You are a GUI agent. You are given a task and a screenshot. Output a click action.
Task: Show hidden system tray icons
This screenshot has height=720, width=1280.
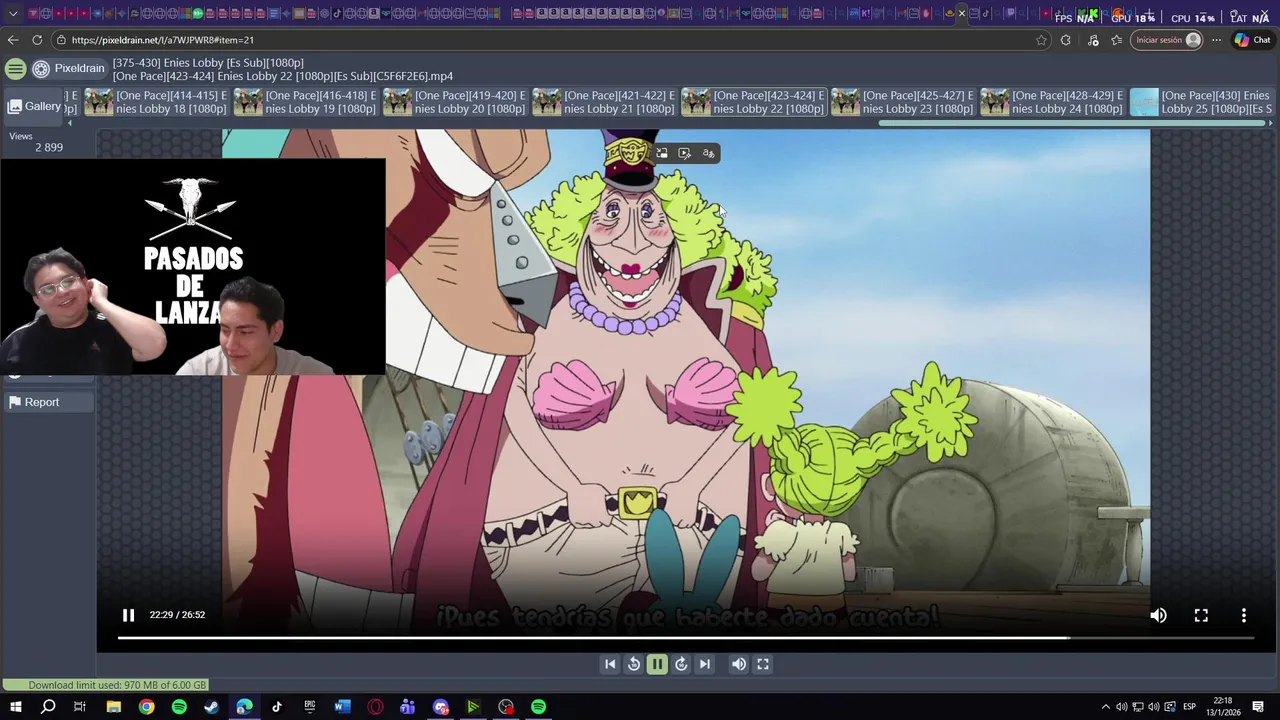pos(1105,707)
